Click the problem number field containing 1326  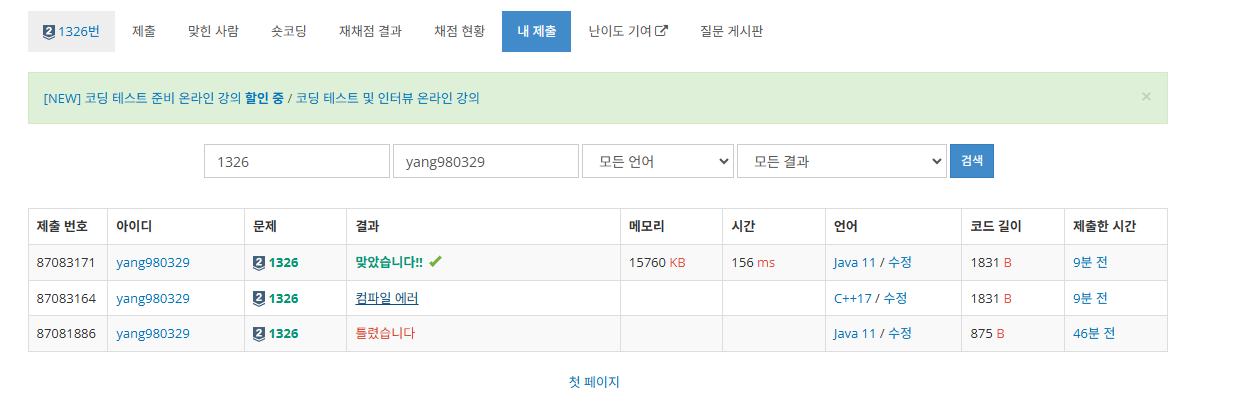pos(297,161)
